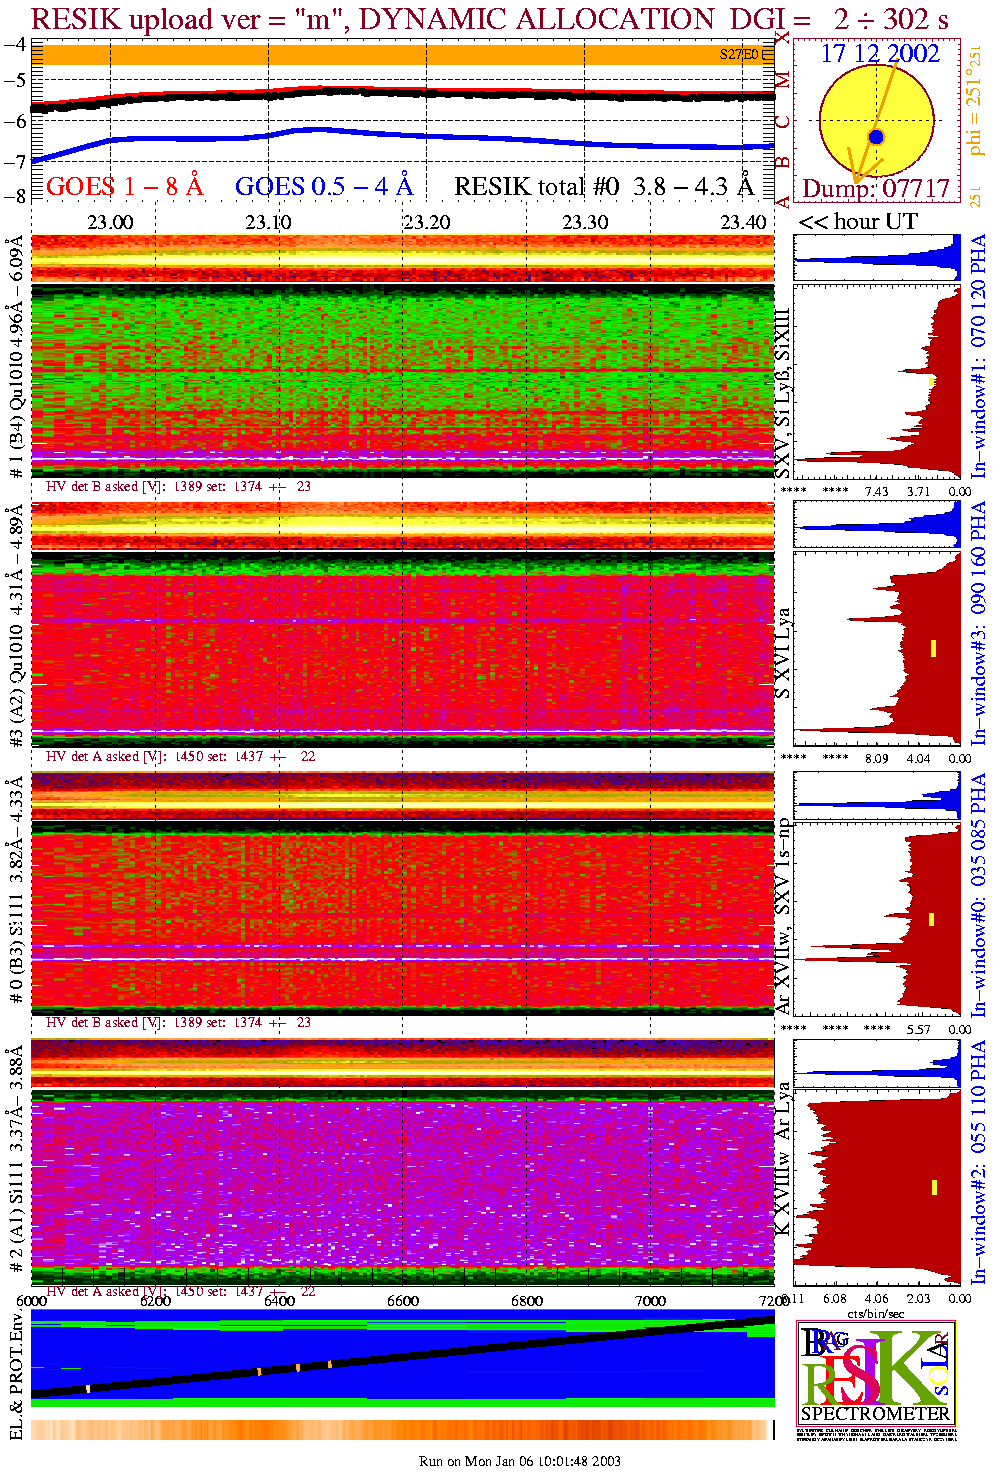The width and height of the screenshot is (1004, 1476).
Task: Click white marker on the black diagonal track
Action: pyautogui.click(x=88, y=1388)
